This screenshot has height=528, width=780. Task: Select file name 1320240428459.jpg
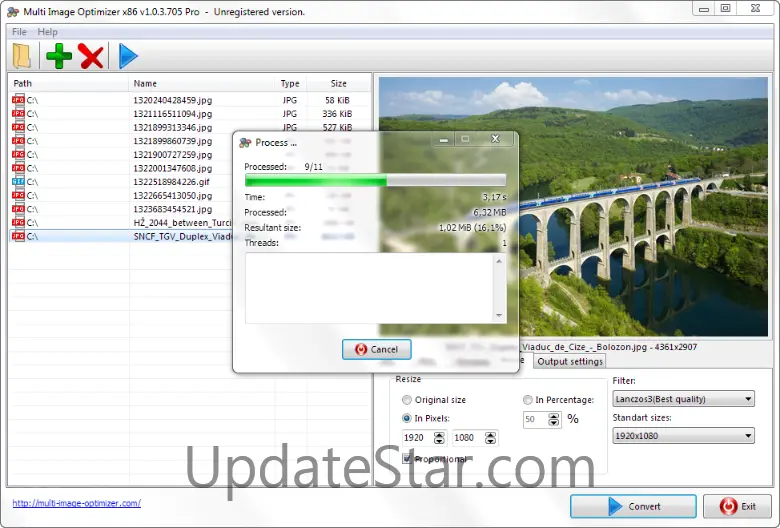pyautogui.click(x=173, y=100)
